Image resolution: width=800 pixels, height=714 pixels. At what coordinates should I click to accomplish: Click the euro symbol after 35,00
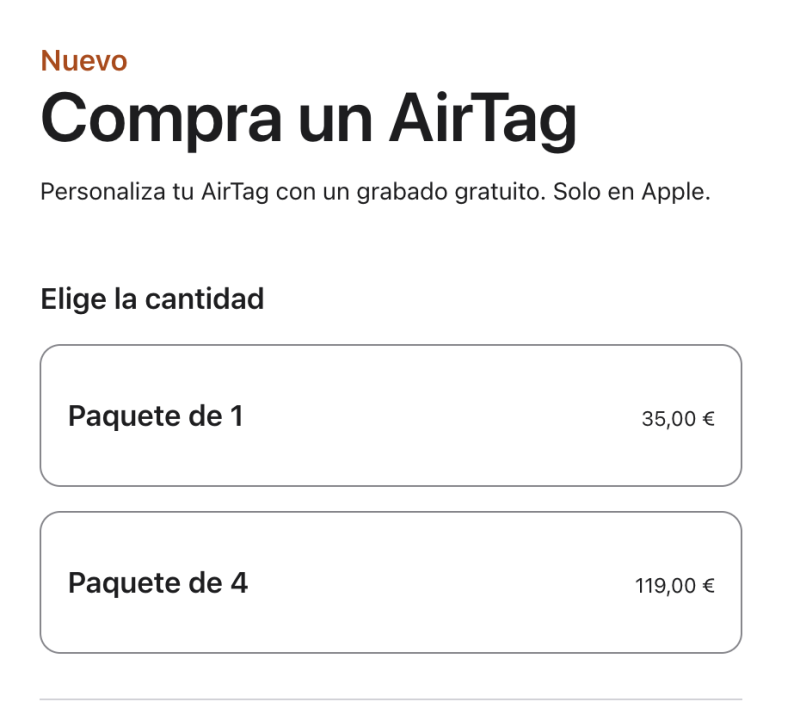(x=708, y=419)
